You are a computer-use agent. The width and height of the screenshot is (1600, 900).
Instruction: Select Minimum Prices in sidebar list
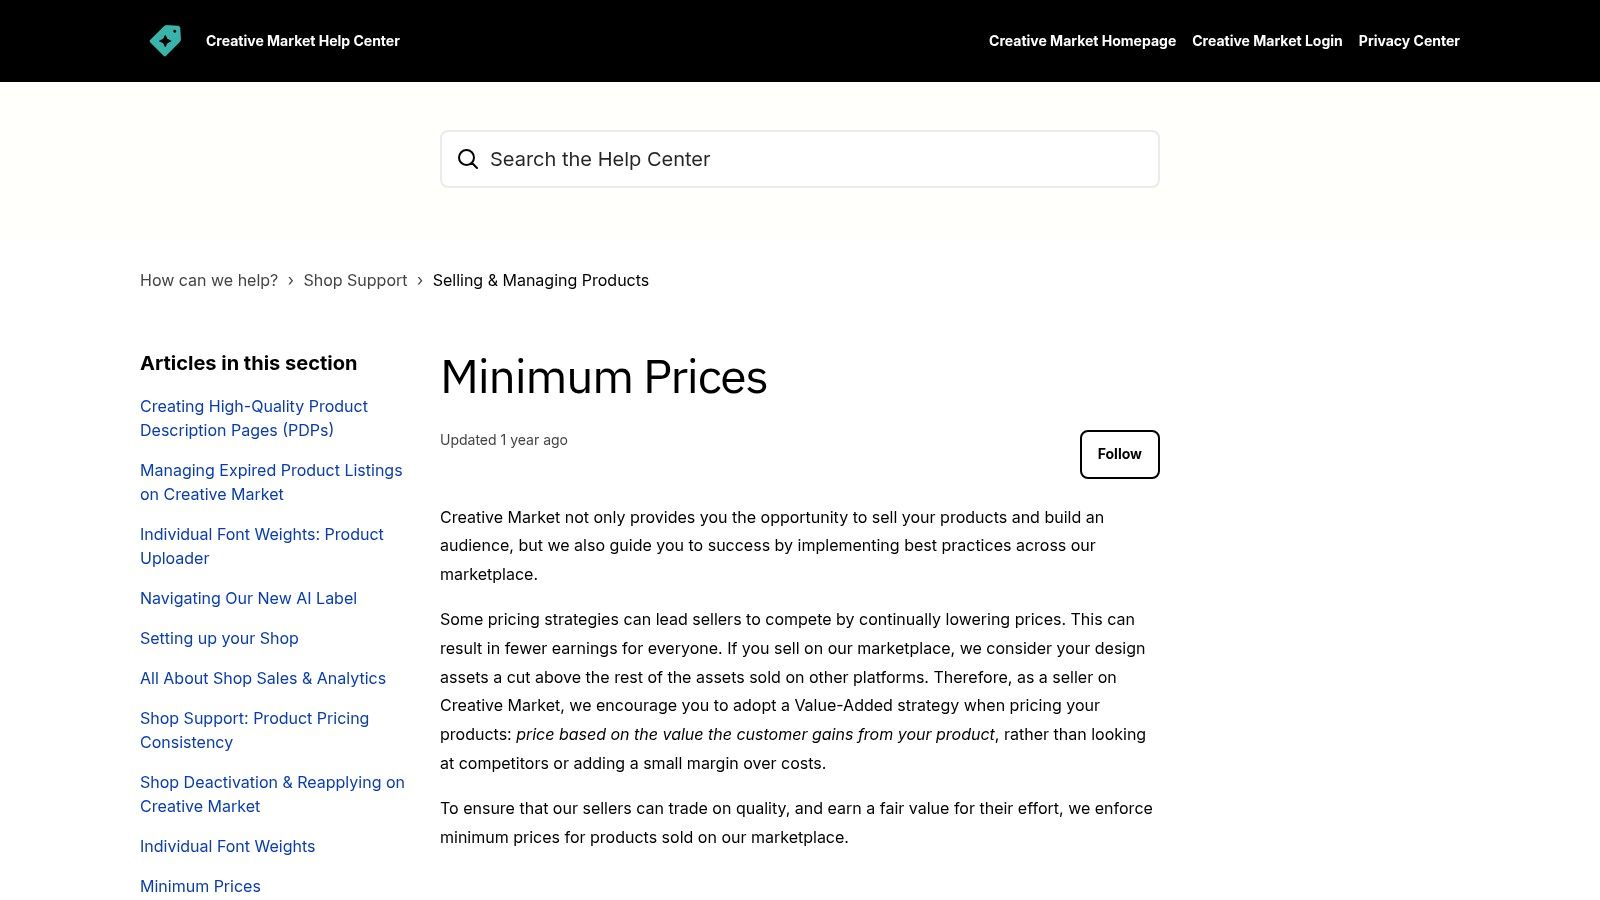coord(200,886)
